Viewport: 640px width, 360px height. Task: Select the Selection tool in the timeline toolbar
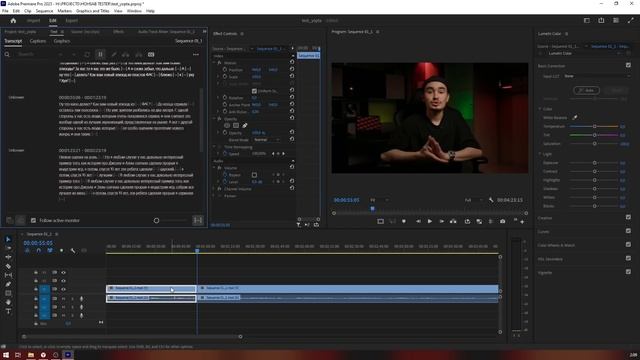coord(8,239)
